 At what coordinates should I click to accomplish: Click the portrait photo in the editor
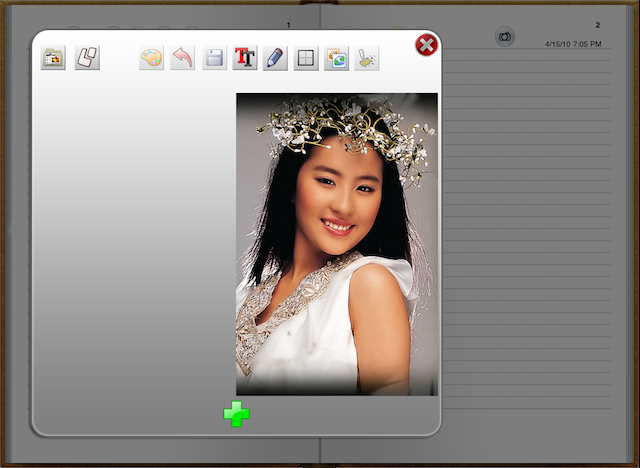[x=336, y=244]
